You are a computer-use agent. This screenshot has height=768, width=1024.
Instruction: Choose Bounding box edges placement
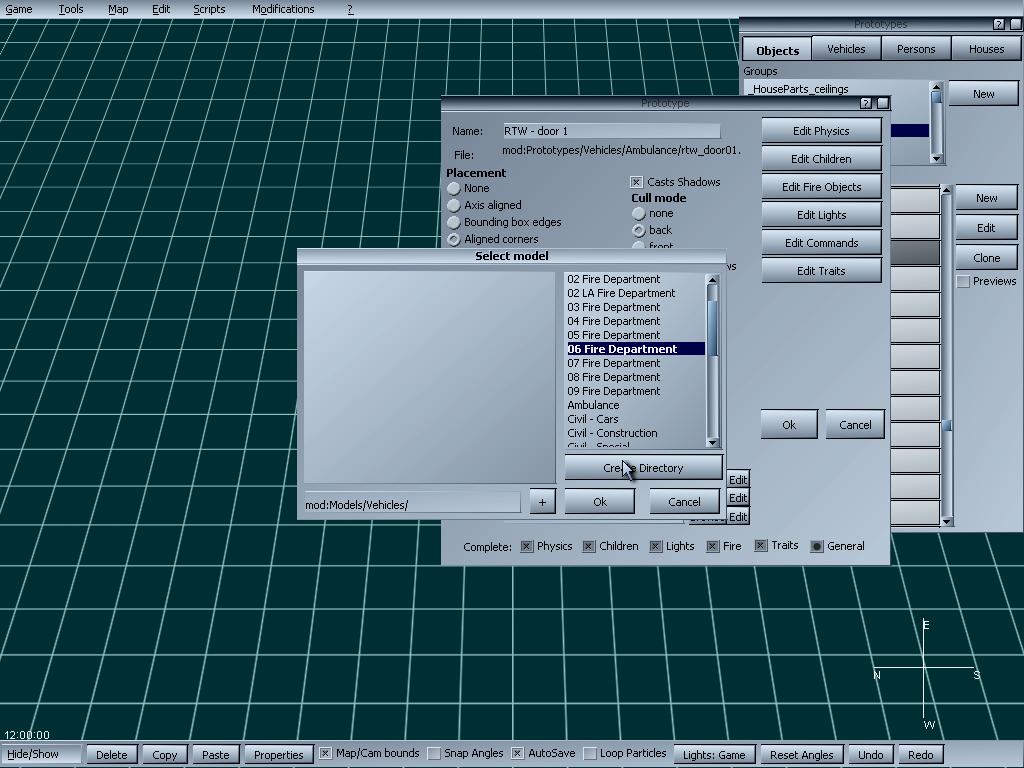(454, 222)
